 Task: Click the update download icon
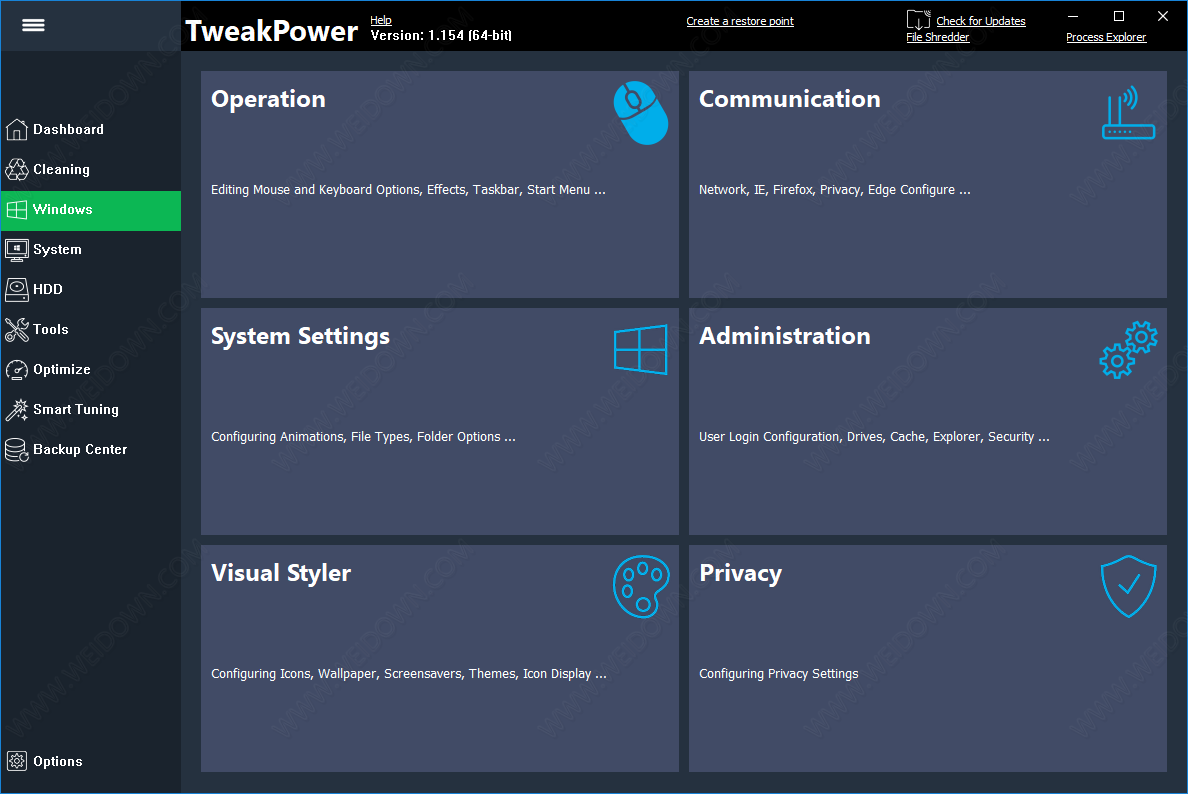[x=918, y=20]
